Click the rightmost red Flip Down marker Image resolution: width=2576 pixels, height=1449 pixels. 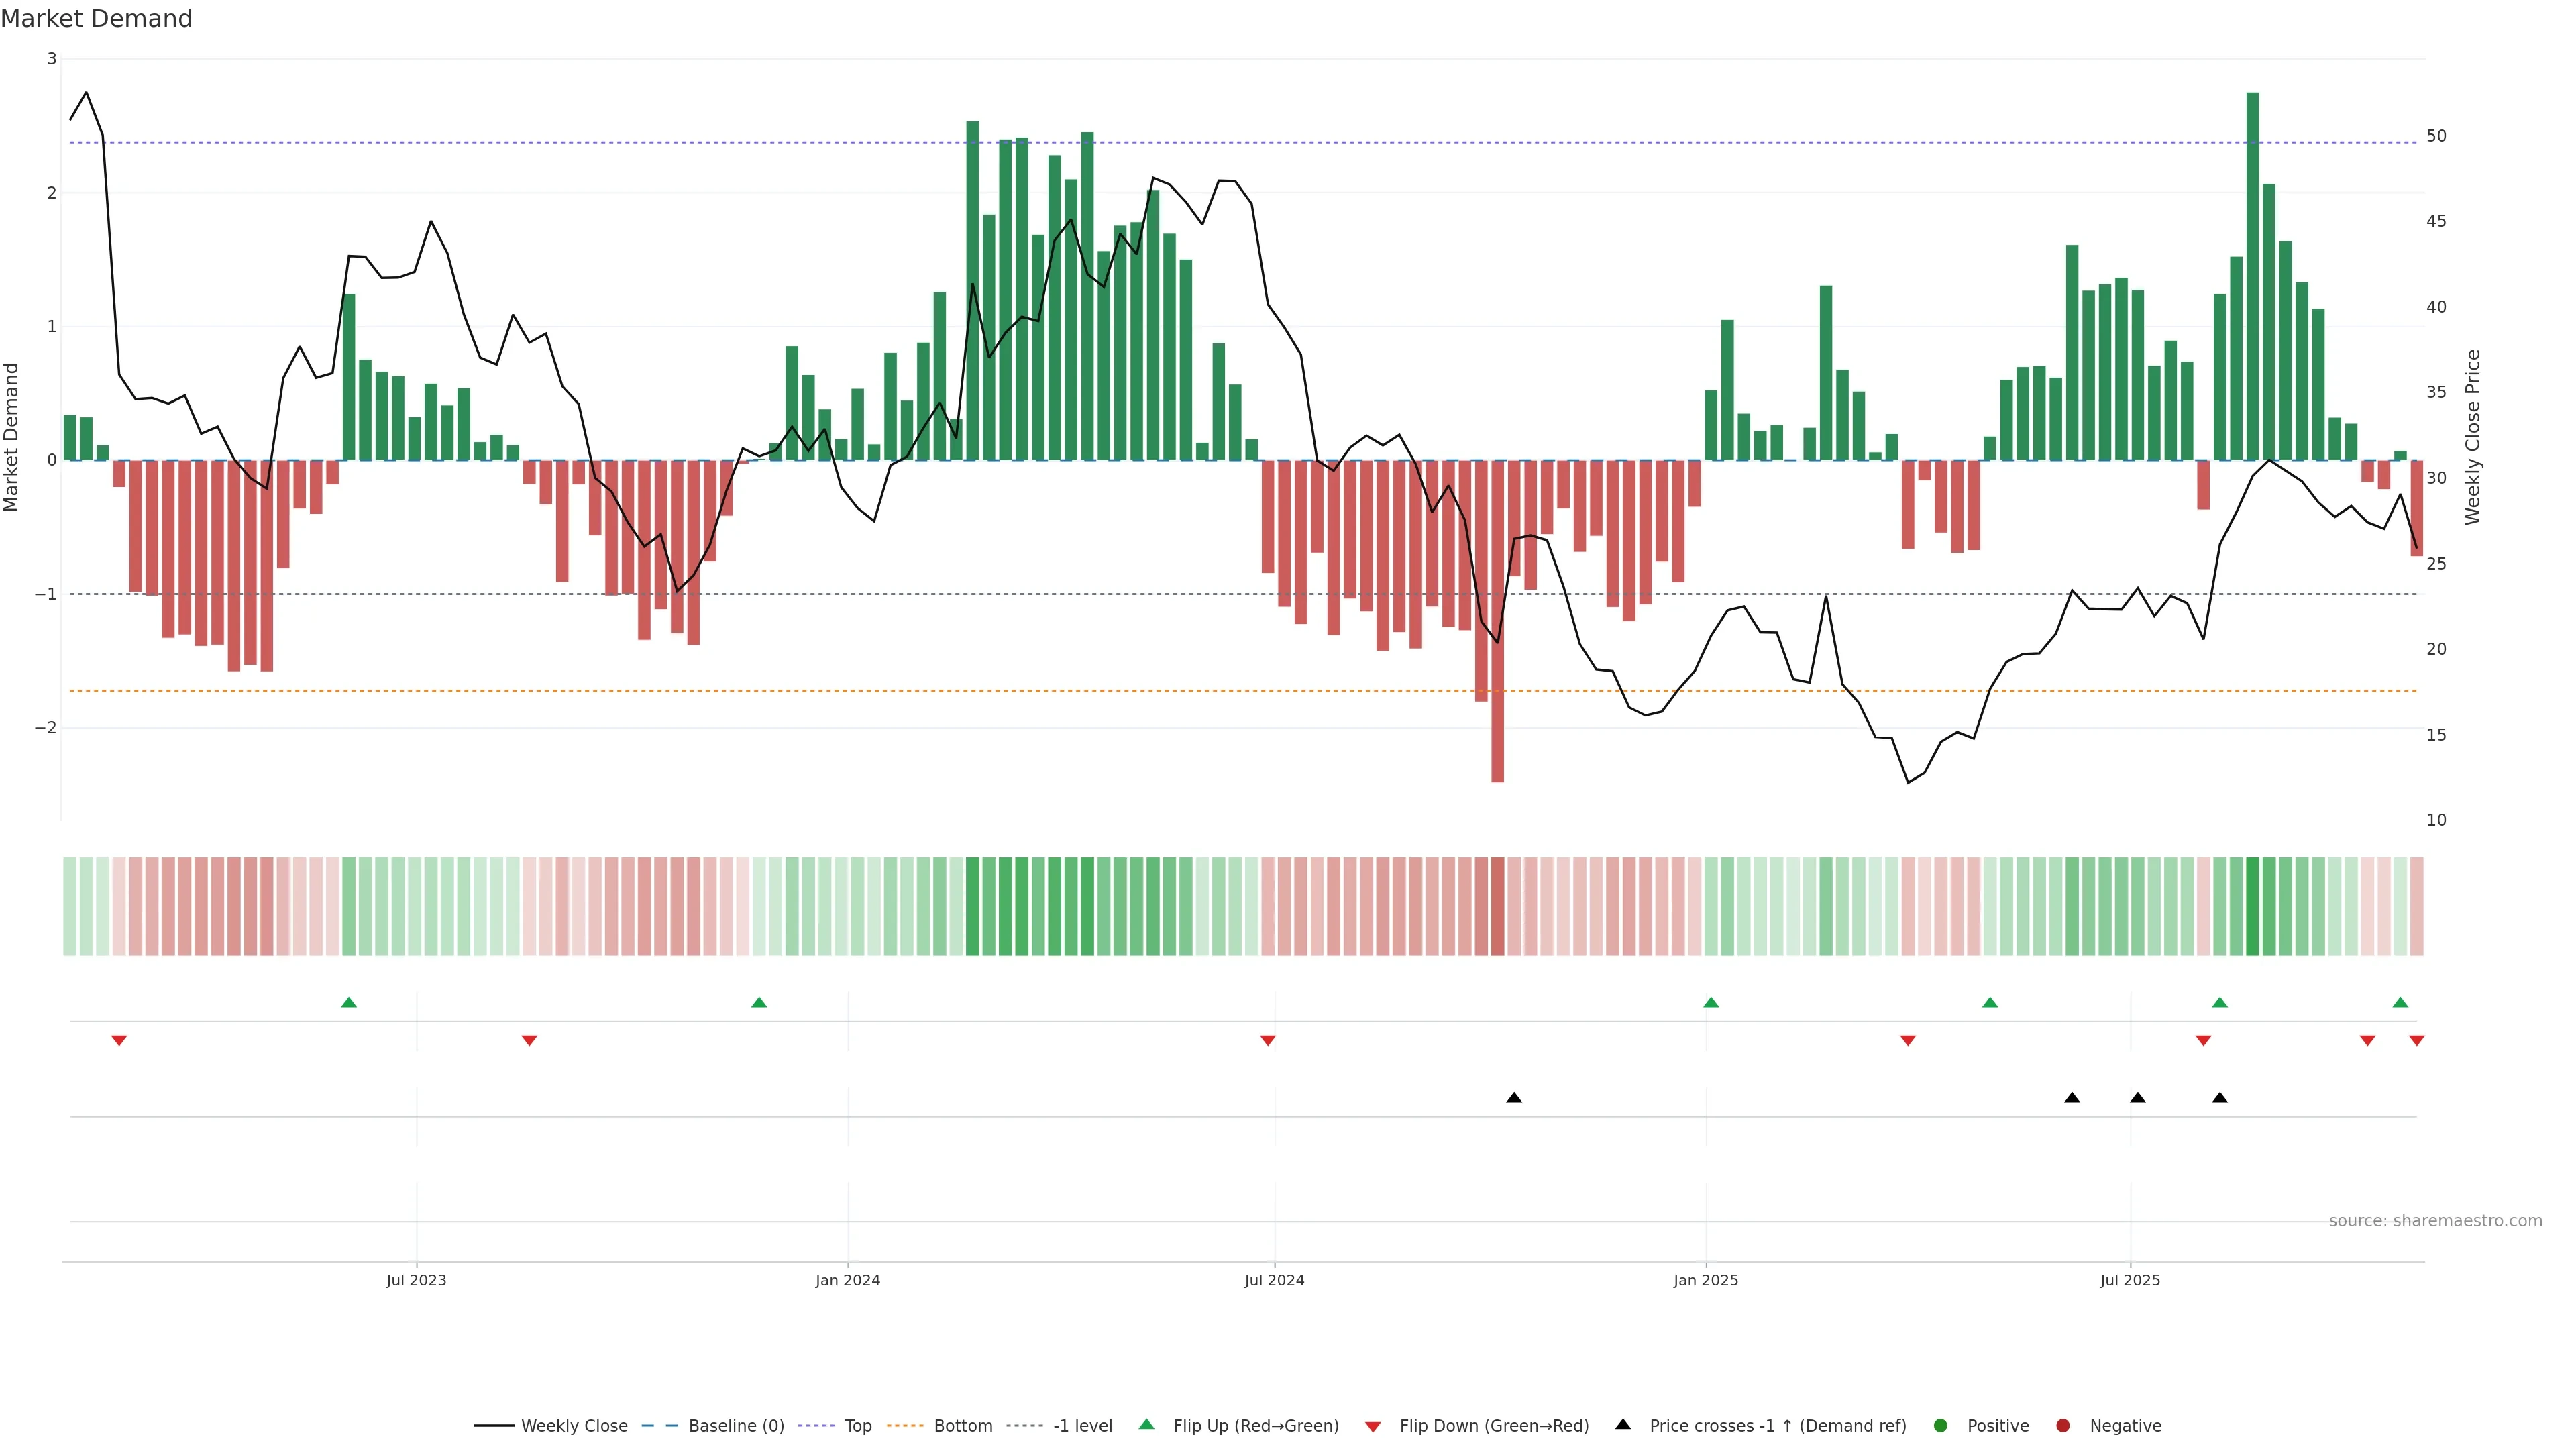[2417, 1041]
